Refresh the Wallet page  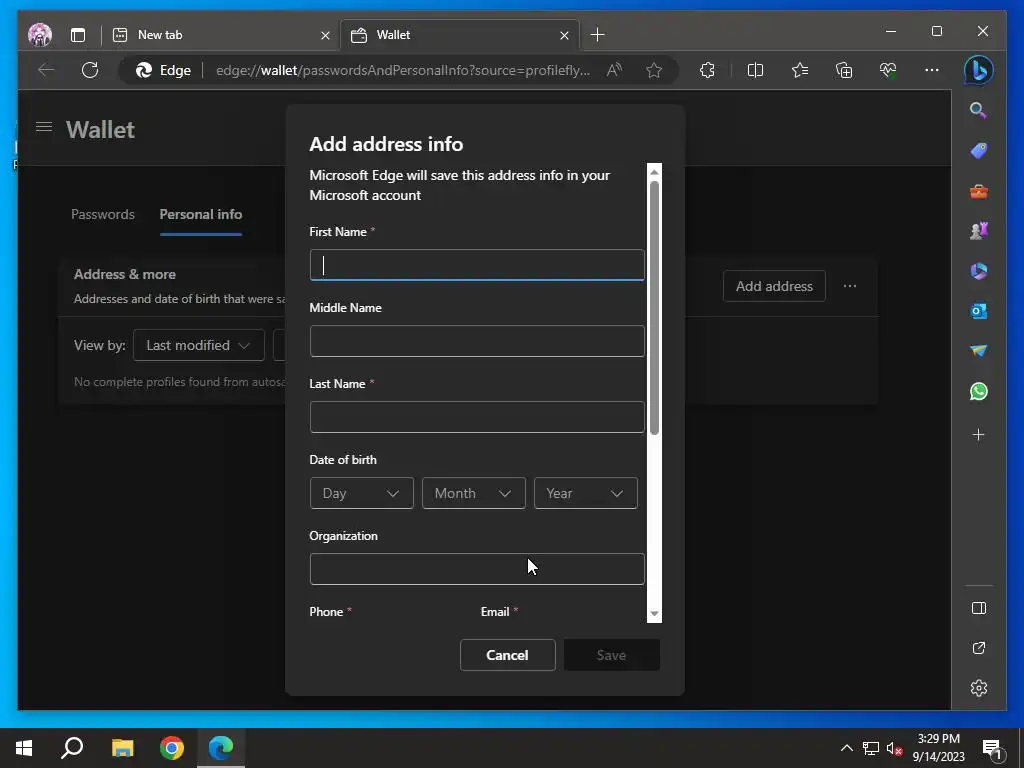click(90, 70)
